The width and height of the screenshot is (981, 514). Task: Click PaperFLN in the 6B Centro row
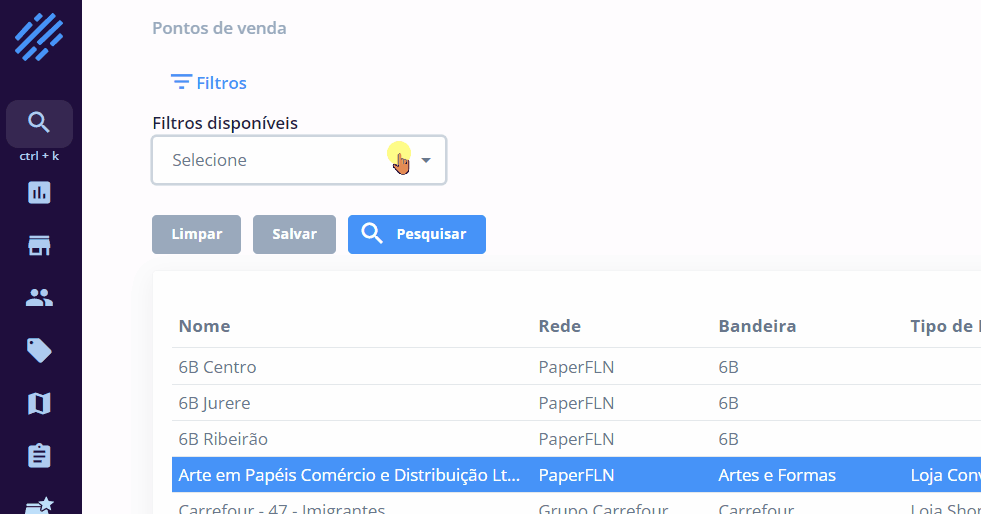tap(576, 367)
